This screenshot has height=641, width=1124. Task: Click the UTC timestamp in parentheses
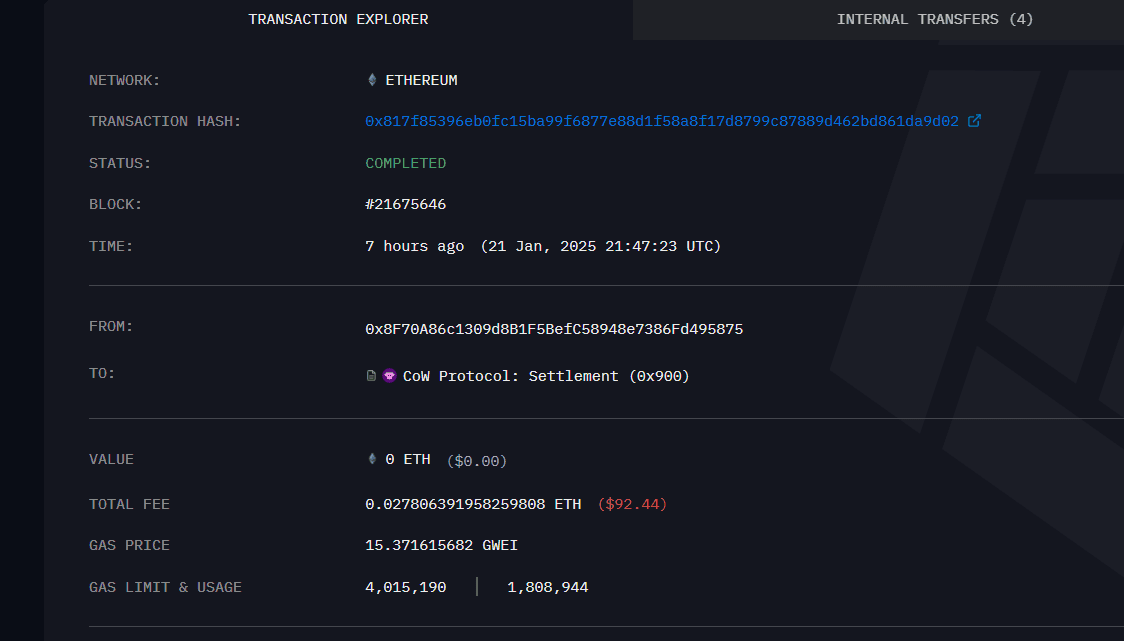point(600,246)
